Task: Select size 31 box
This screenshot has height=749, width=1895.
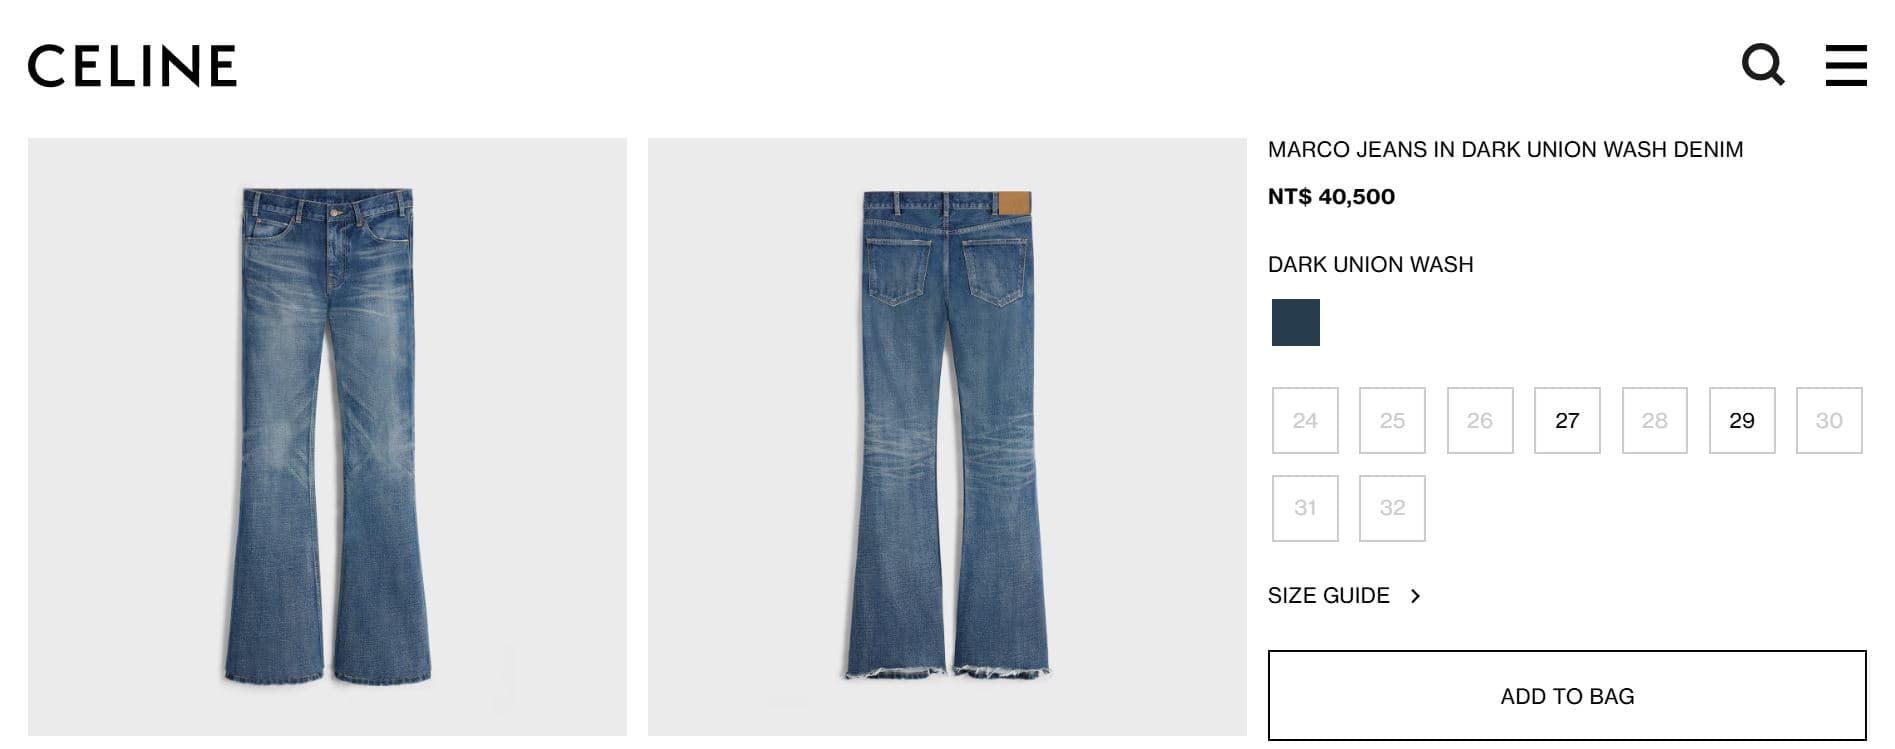Action: (1305, 508)
